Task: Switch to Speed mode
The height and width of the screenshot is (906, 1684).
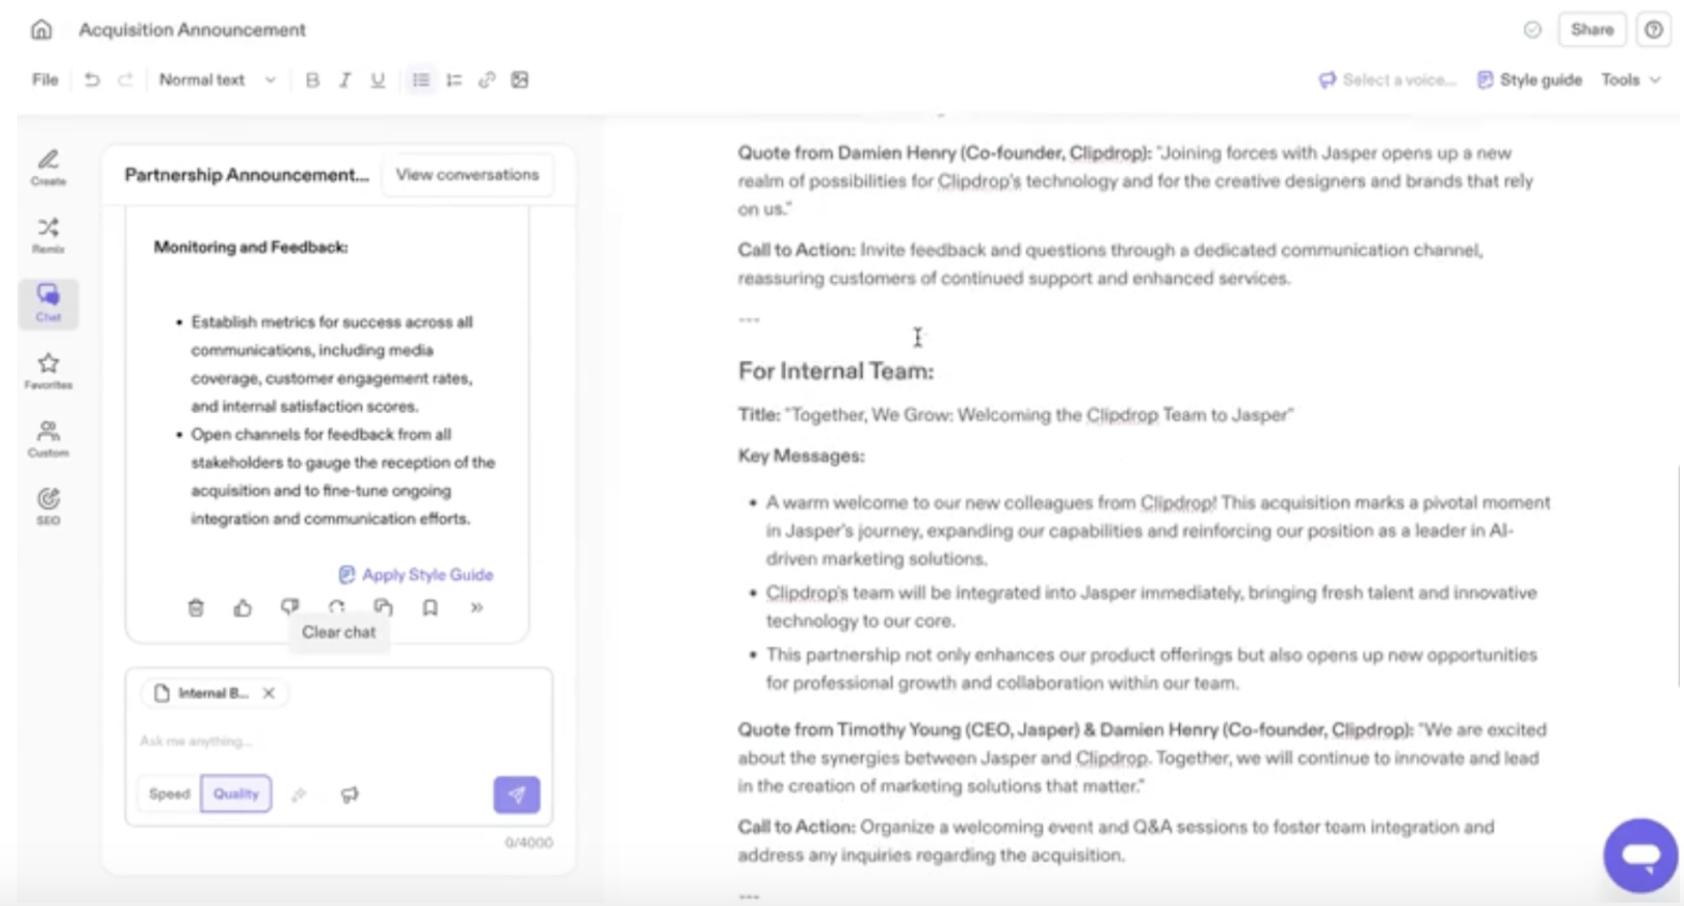Action: (169, 794)
